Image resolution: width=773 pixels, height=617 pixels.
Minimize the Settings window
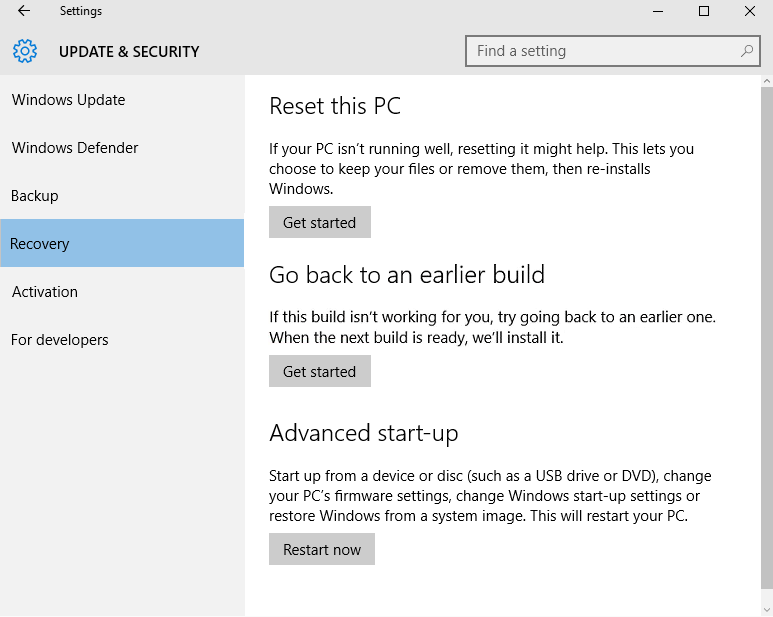point(658,11)
